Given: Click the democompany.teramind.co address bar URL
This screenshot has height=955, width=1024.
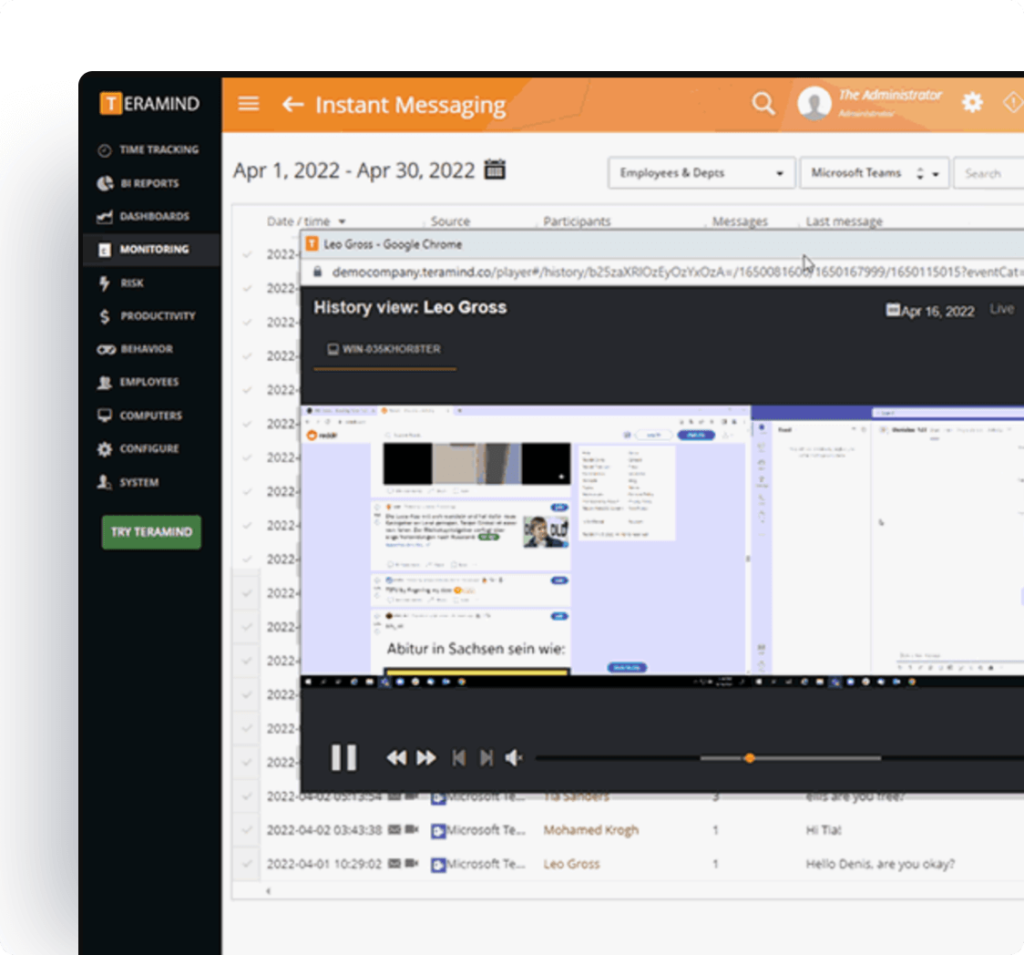Looking at the screenshot, I should [x=678, y=272].
